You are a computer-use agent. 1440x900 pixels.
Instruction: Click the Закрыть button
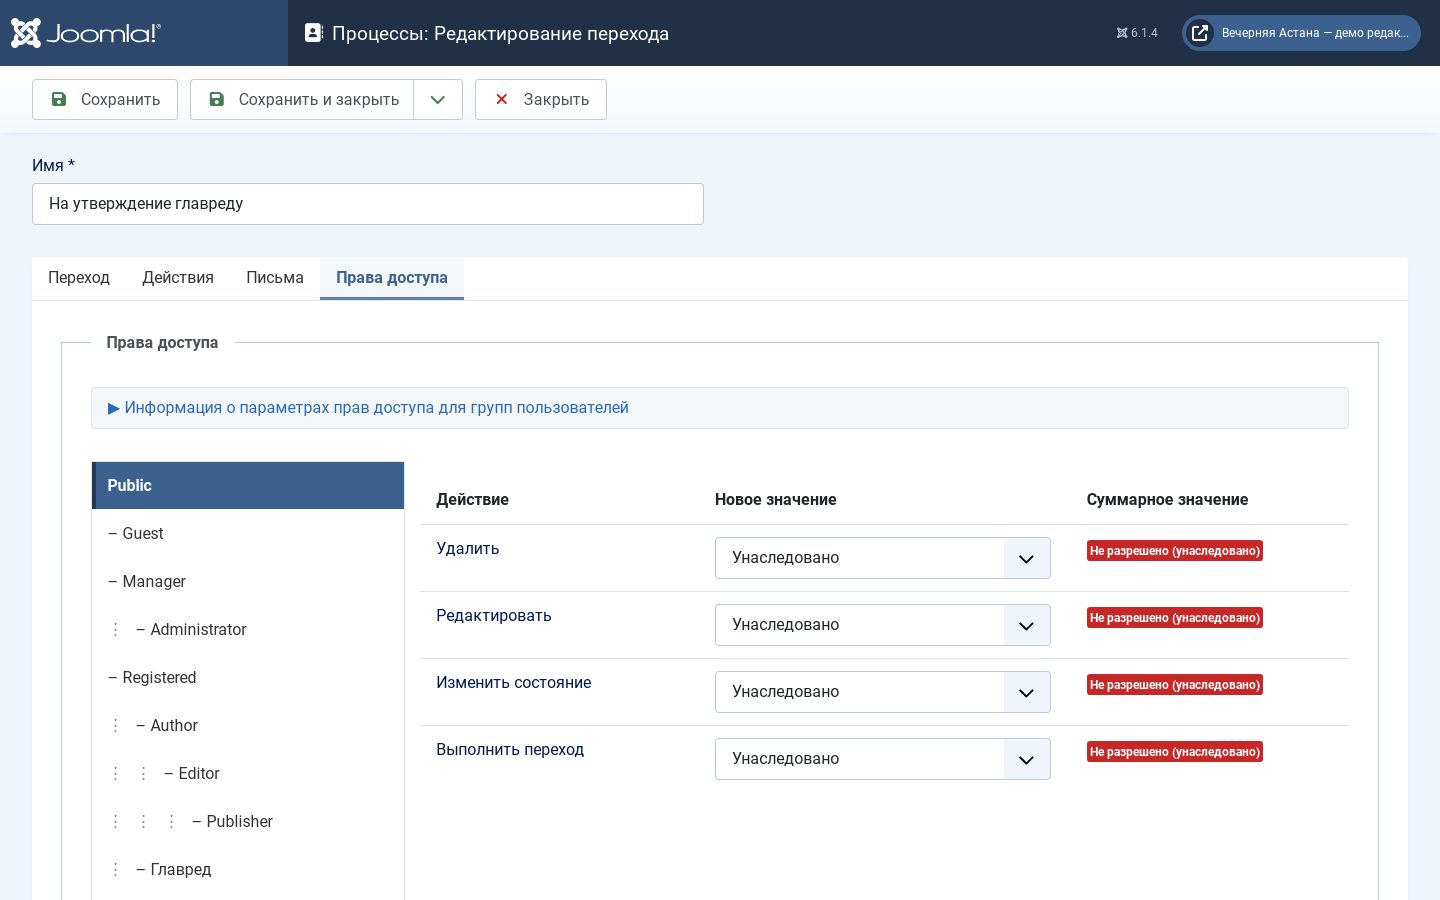click(541, 99)
